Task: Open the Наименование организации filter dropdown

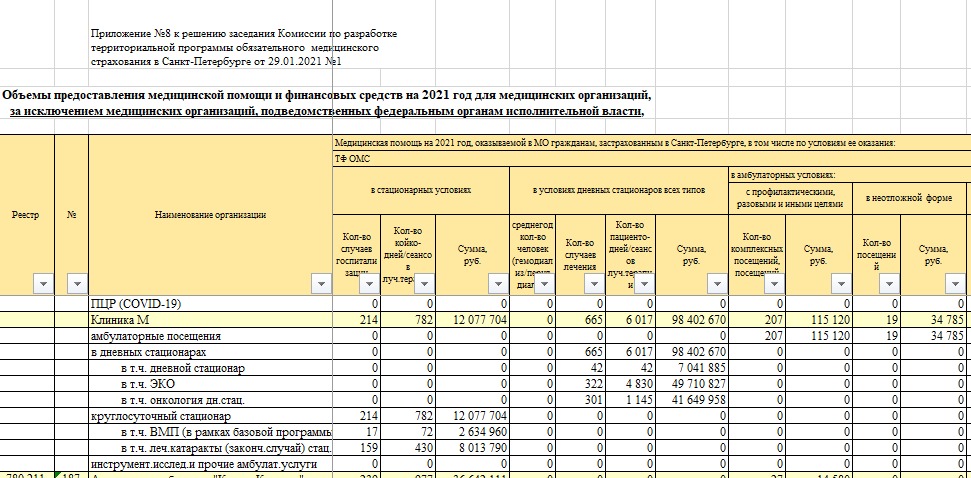Action: (x=321, y=284)
